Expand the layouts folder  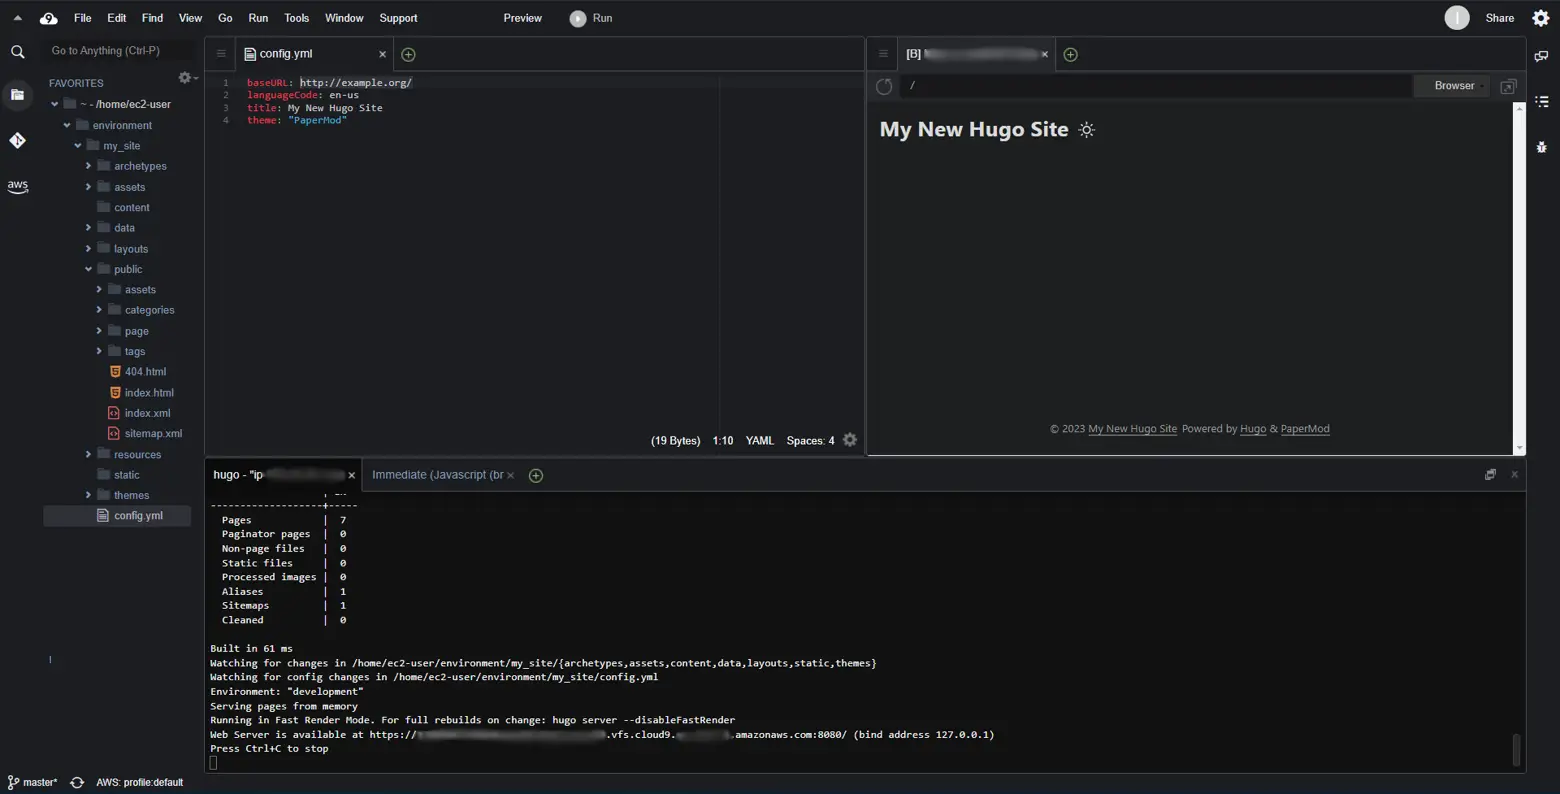88,249
